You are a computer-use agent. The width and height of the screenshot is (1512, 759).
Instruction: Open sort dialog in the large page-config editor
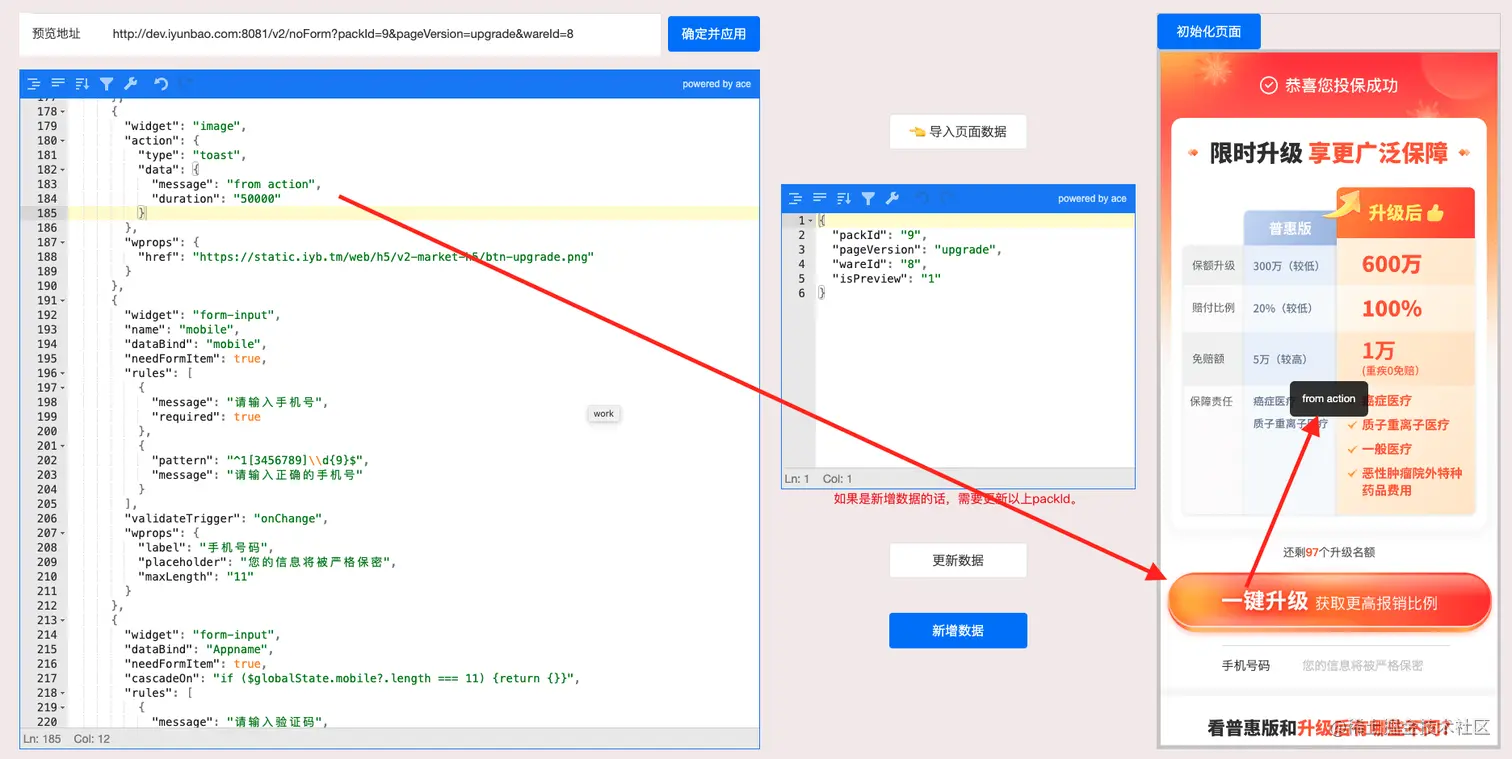point(82,84)
